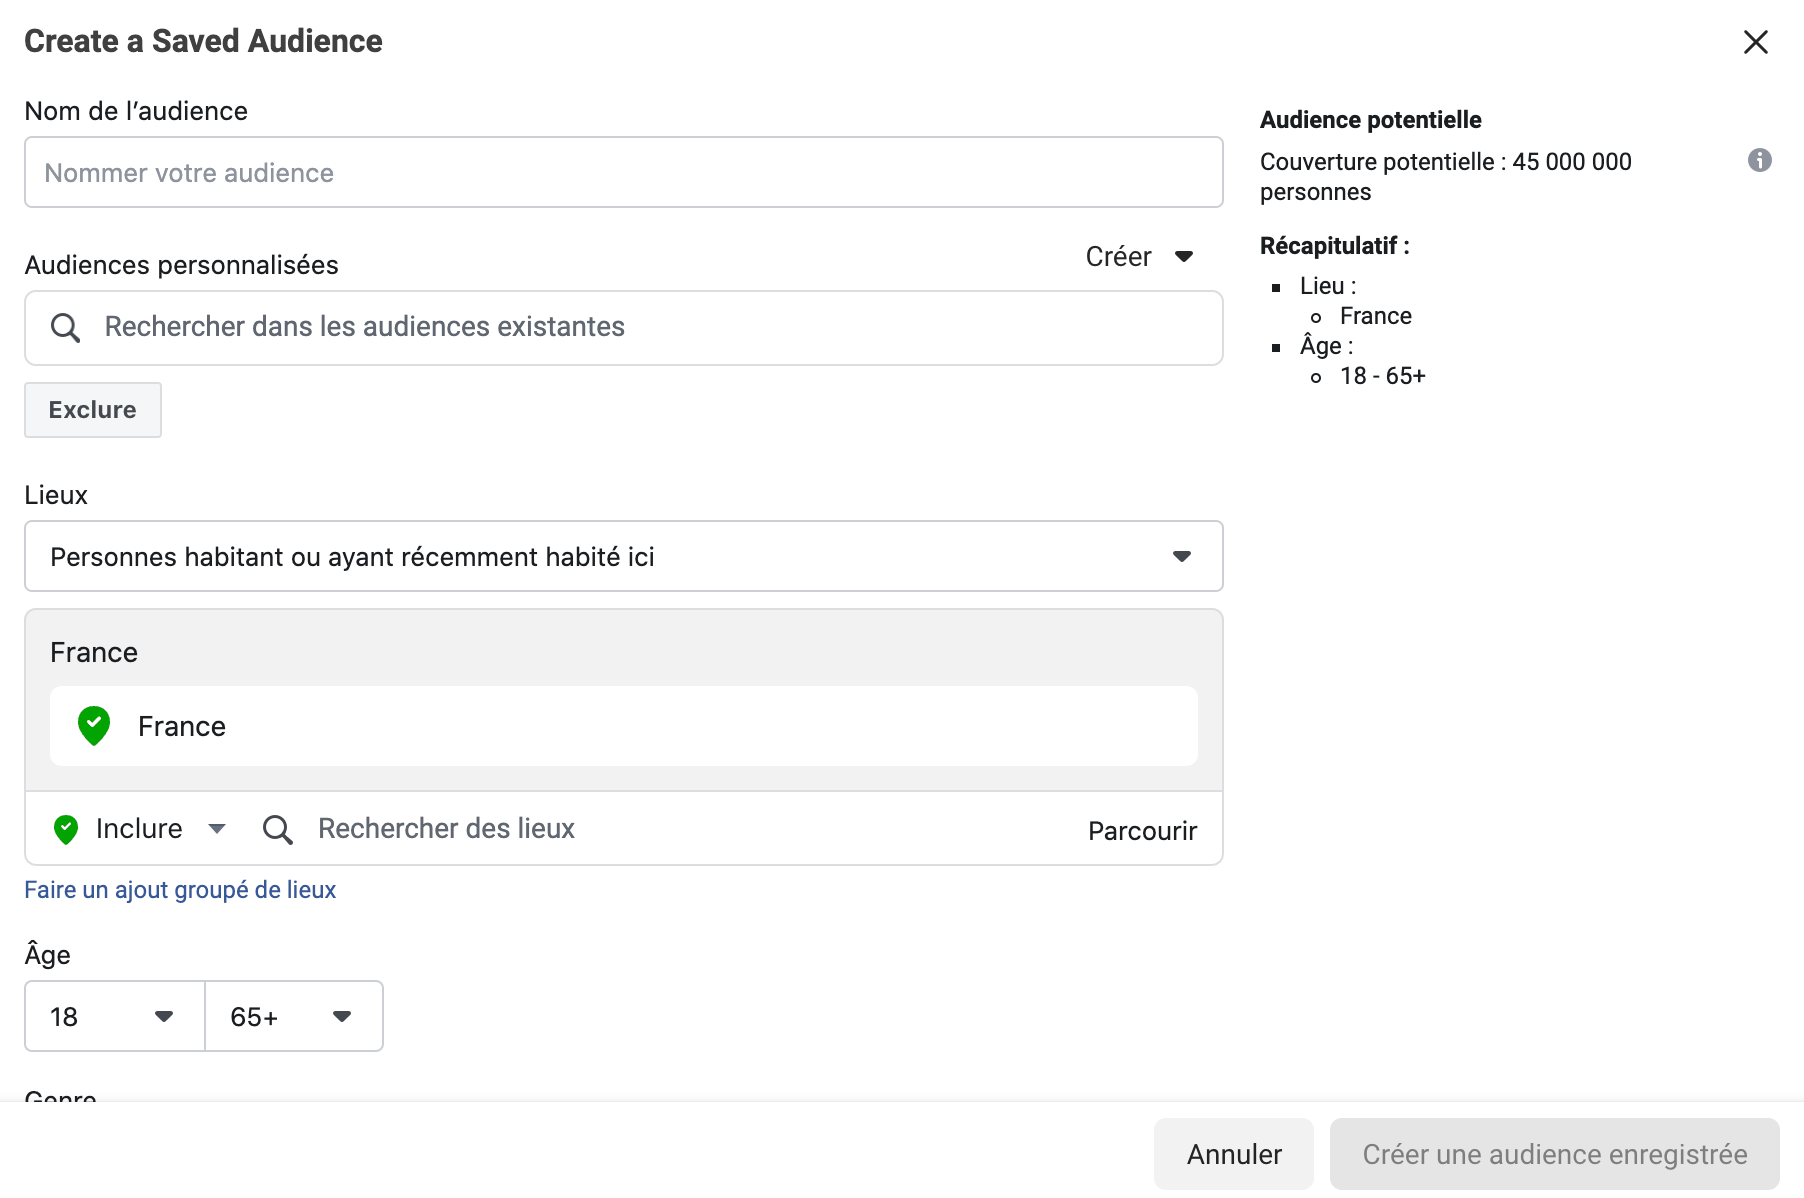
Task: Focus 'Rechercher dans les audiences existantes' field
Action: point(624,328)
